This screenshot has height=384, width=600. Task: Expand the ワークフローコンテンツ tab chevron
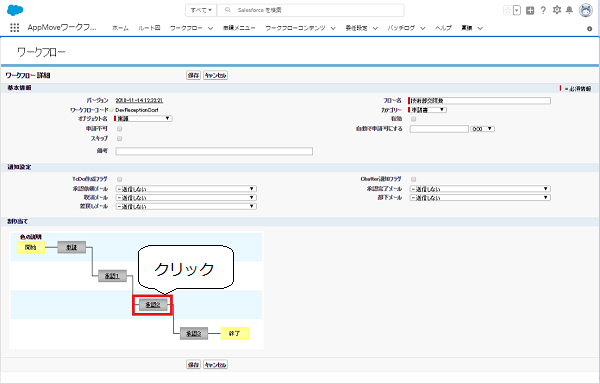point(333,28)
